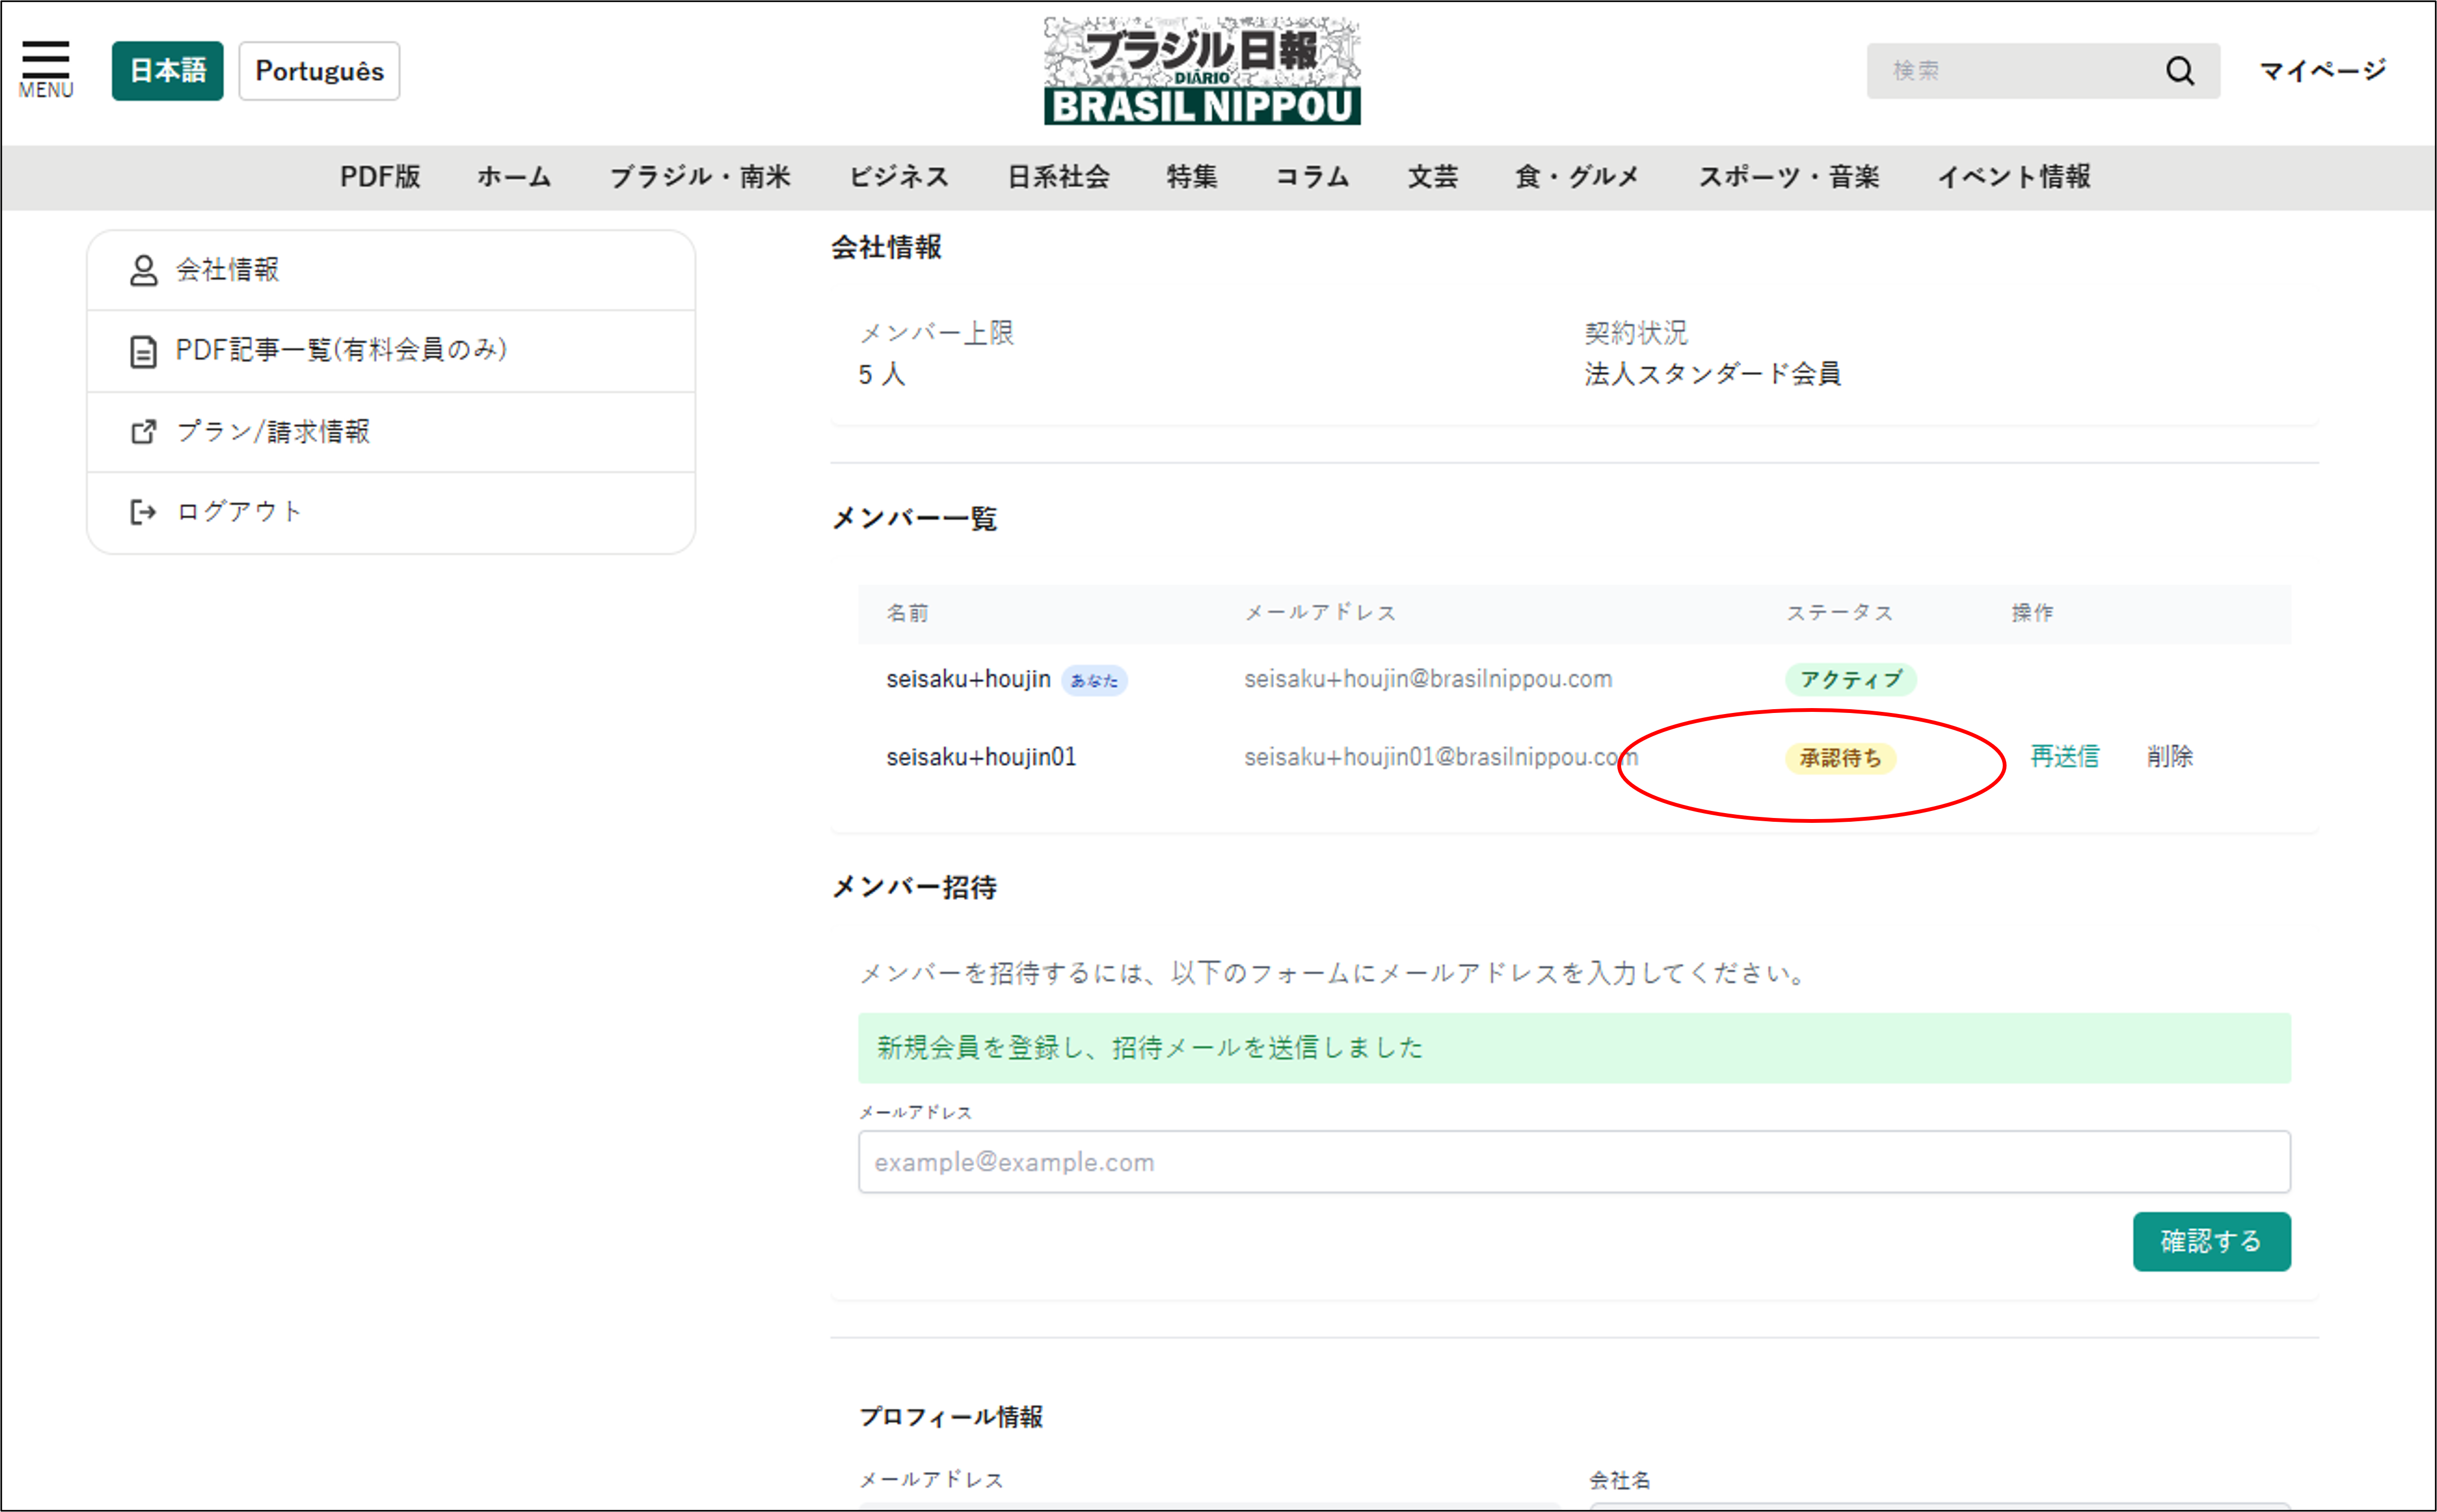This screenshot has height=1512, width=2437.
Task: Click the 法人スタンダード会員 contract text
Action: [x=1712, y=374]
